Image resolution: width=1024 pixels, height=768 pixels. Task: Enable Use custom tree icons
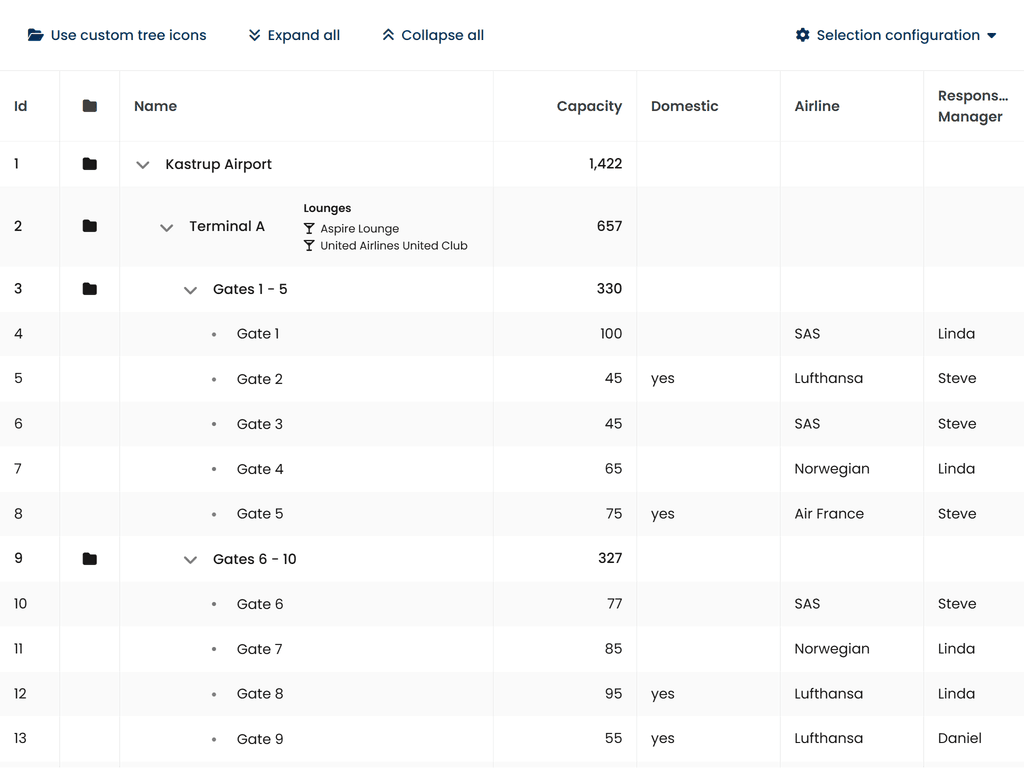(117, 35)
